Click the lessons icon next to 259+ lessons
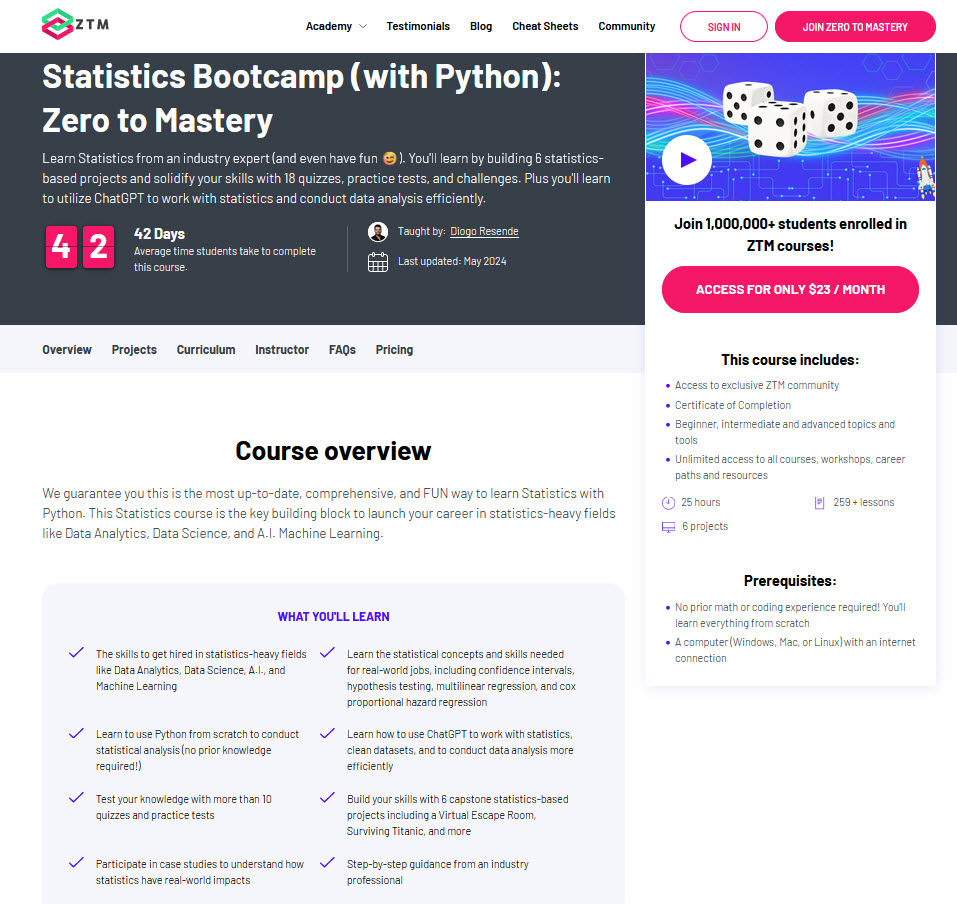 820,503
